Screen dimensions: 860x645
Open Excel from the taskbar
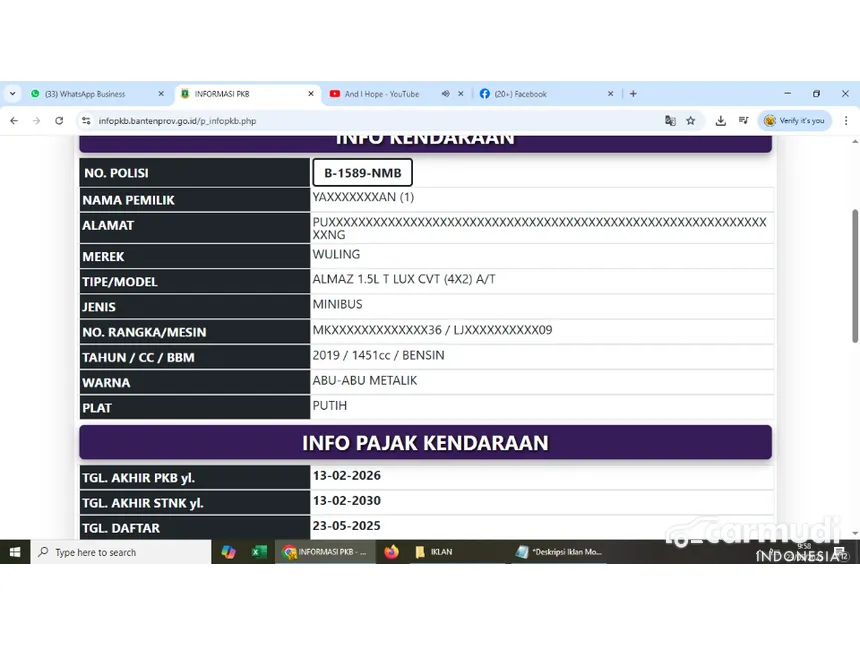[x=259, y=552]
